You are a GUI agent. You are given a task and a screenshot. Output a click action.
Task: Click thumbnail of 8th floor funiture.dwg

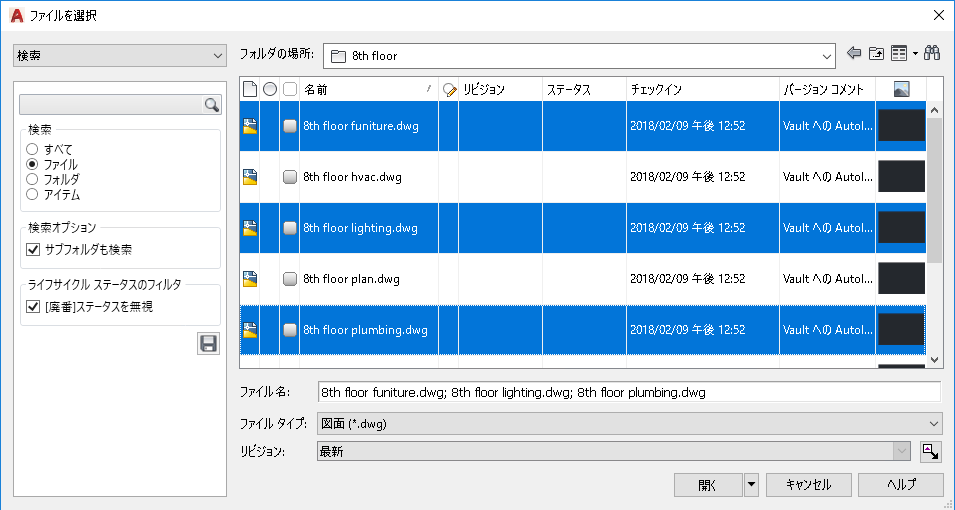click(901, 126)
